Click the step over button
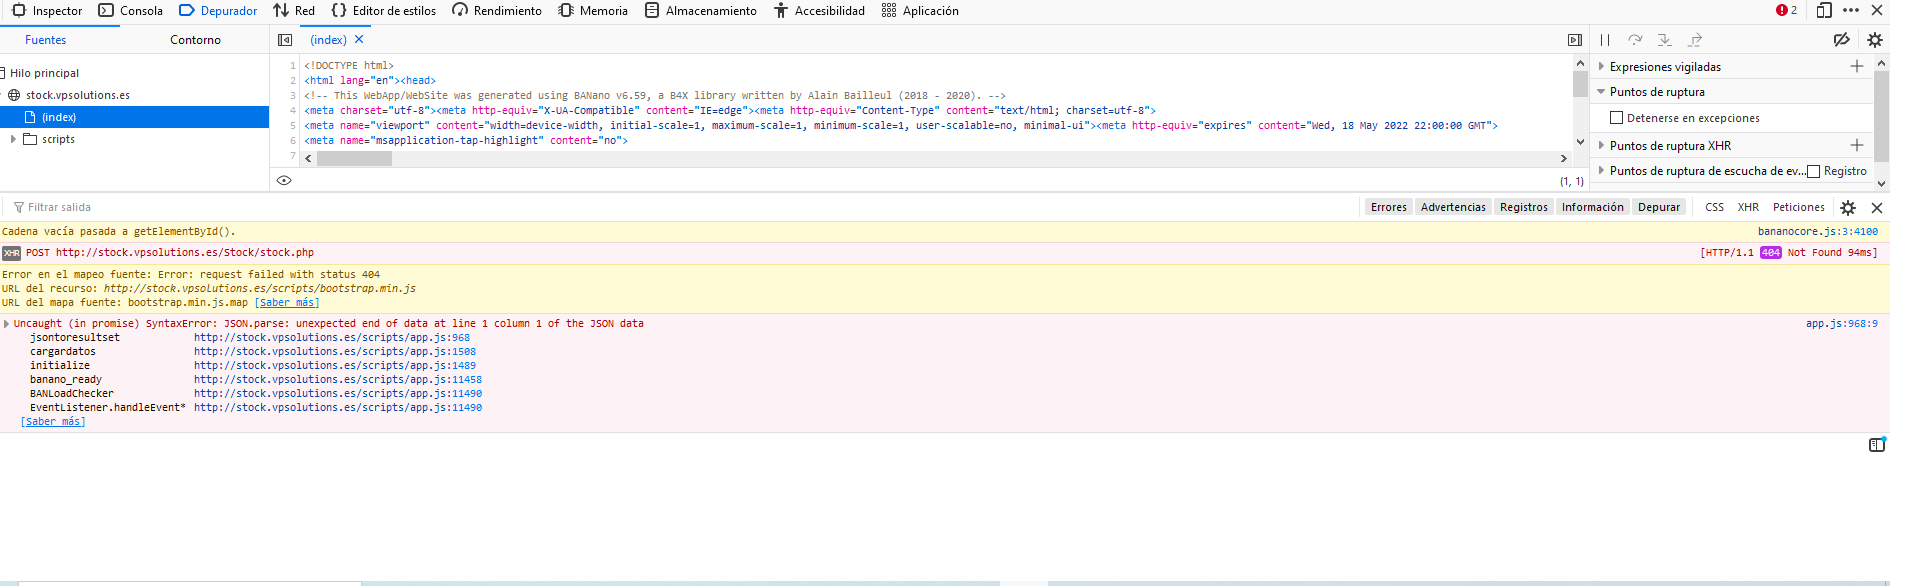This screenshot has height=586, width=1905. (1635, 40)
